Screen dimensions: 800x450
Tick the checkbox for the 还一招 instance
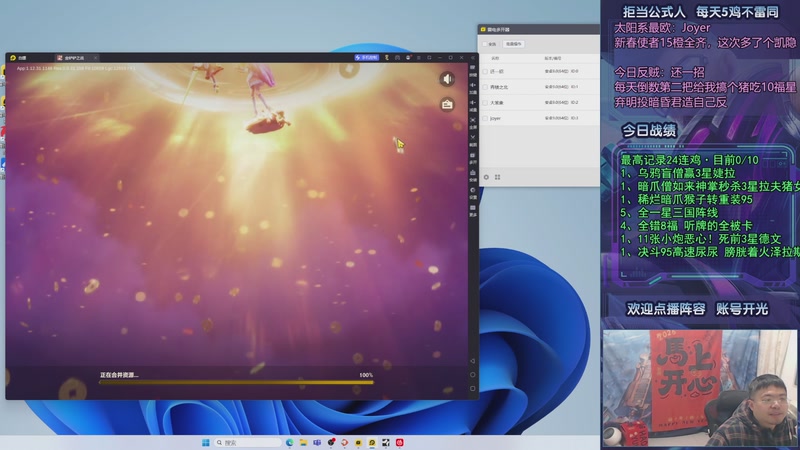(485, 71)
